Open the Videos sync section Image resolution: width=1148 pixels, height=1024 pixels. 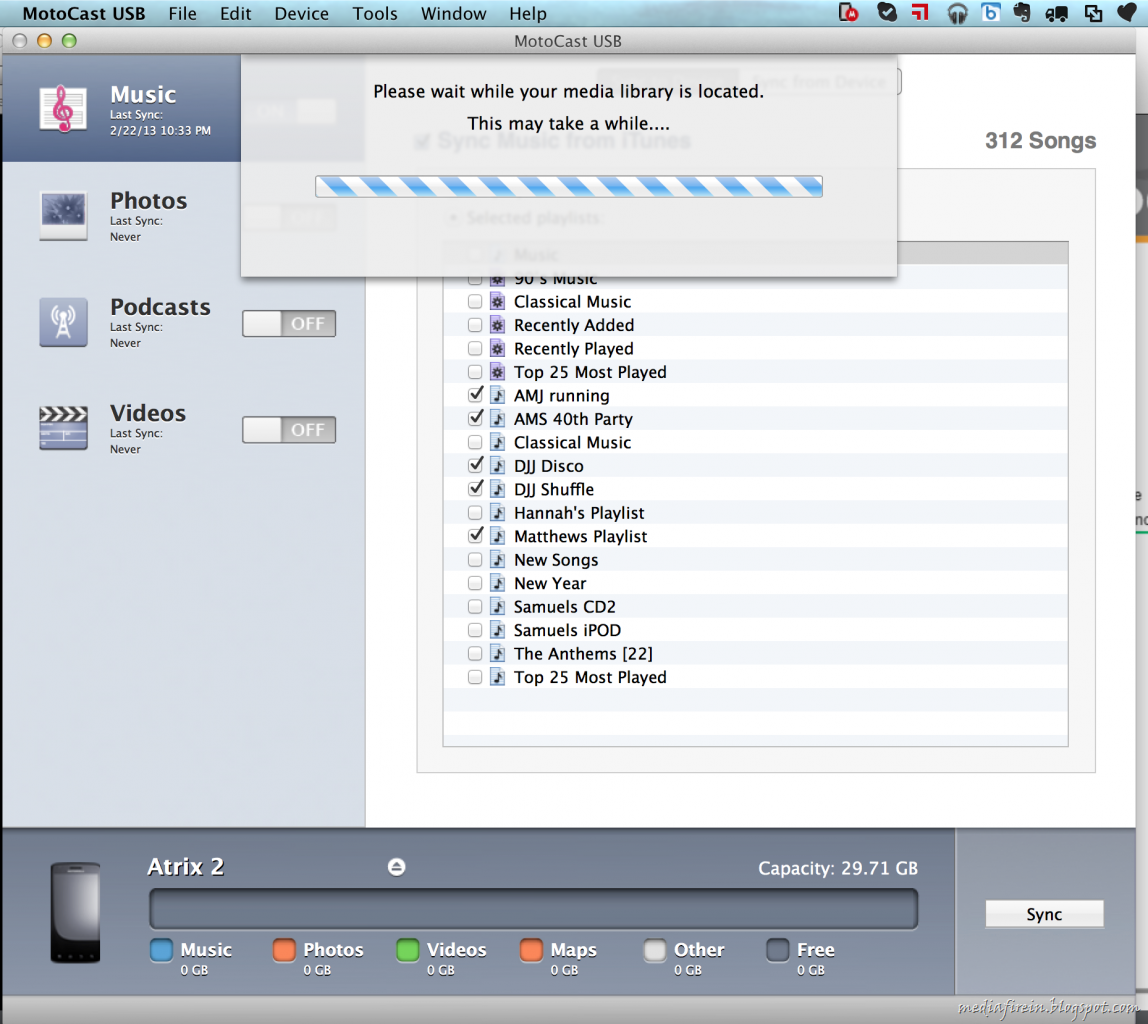tap(147, 425)
